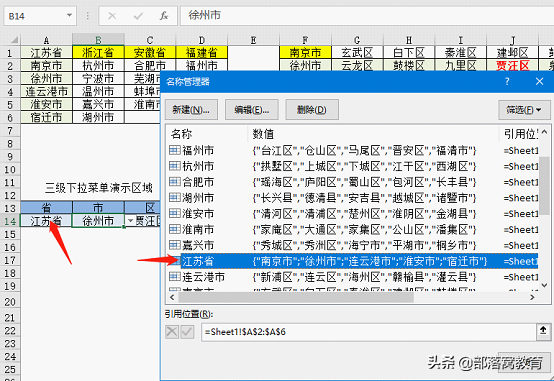Click cell F1 南京市
This screenshot has height=381, width=554.
click(x=305, y=52)
